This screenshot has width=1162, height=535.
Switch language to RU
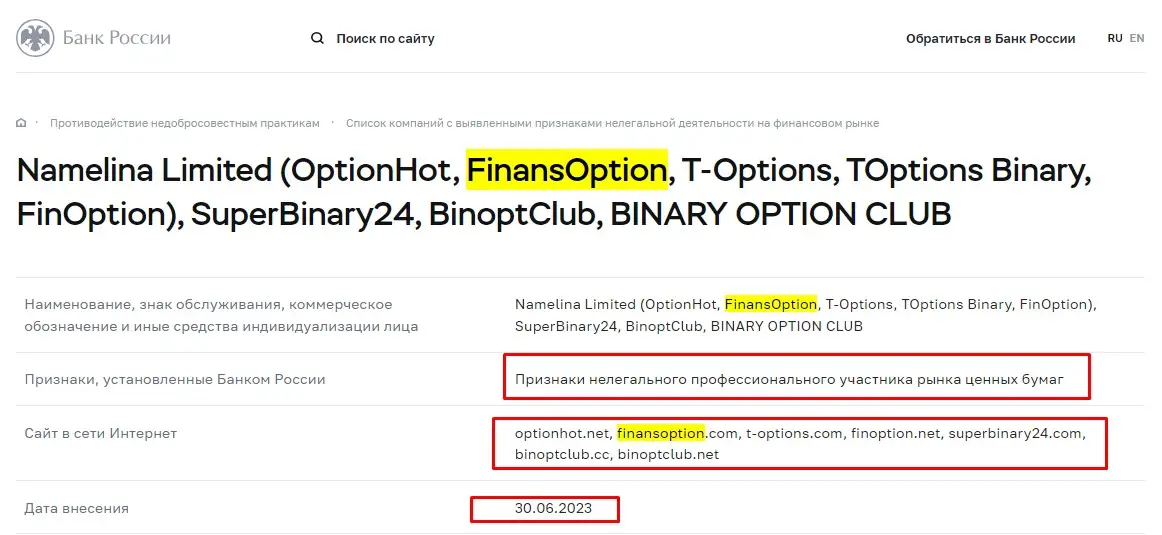point(1114,38)
